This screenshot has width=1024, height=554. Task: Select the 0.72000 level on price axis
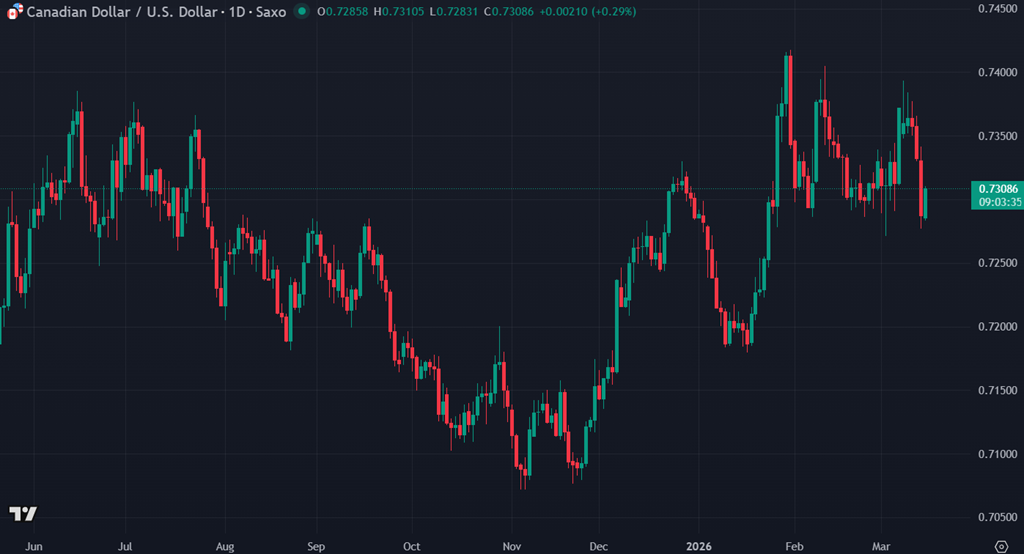tap(998, 327)
